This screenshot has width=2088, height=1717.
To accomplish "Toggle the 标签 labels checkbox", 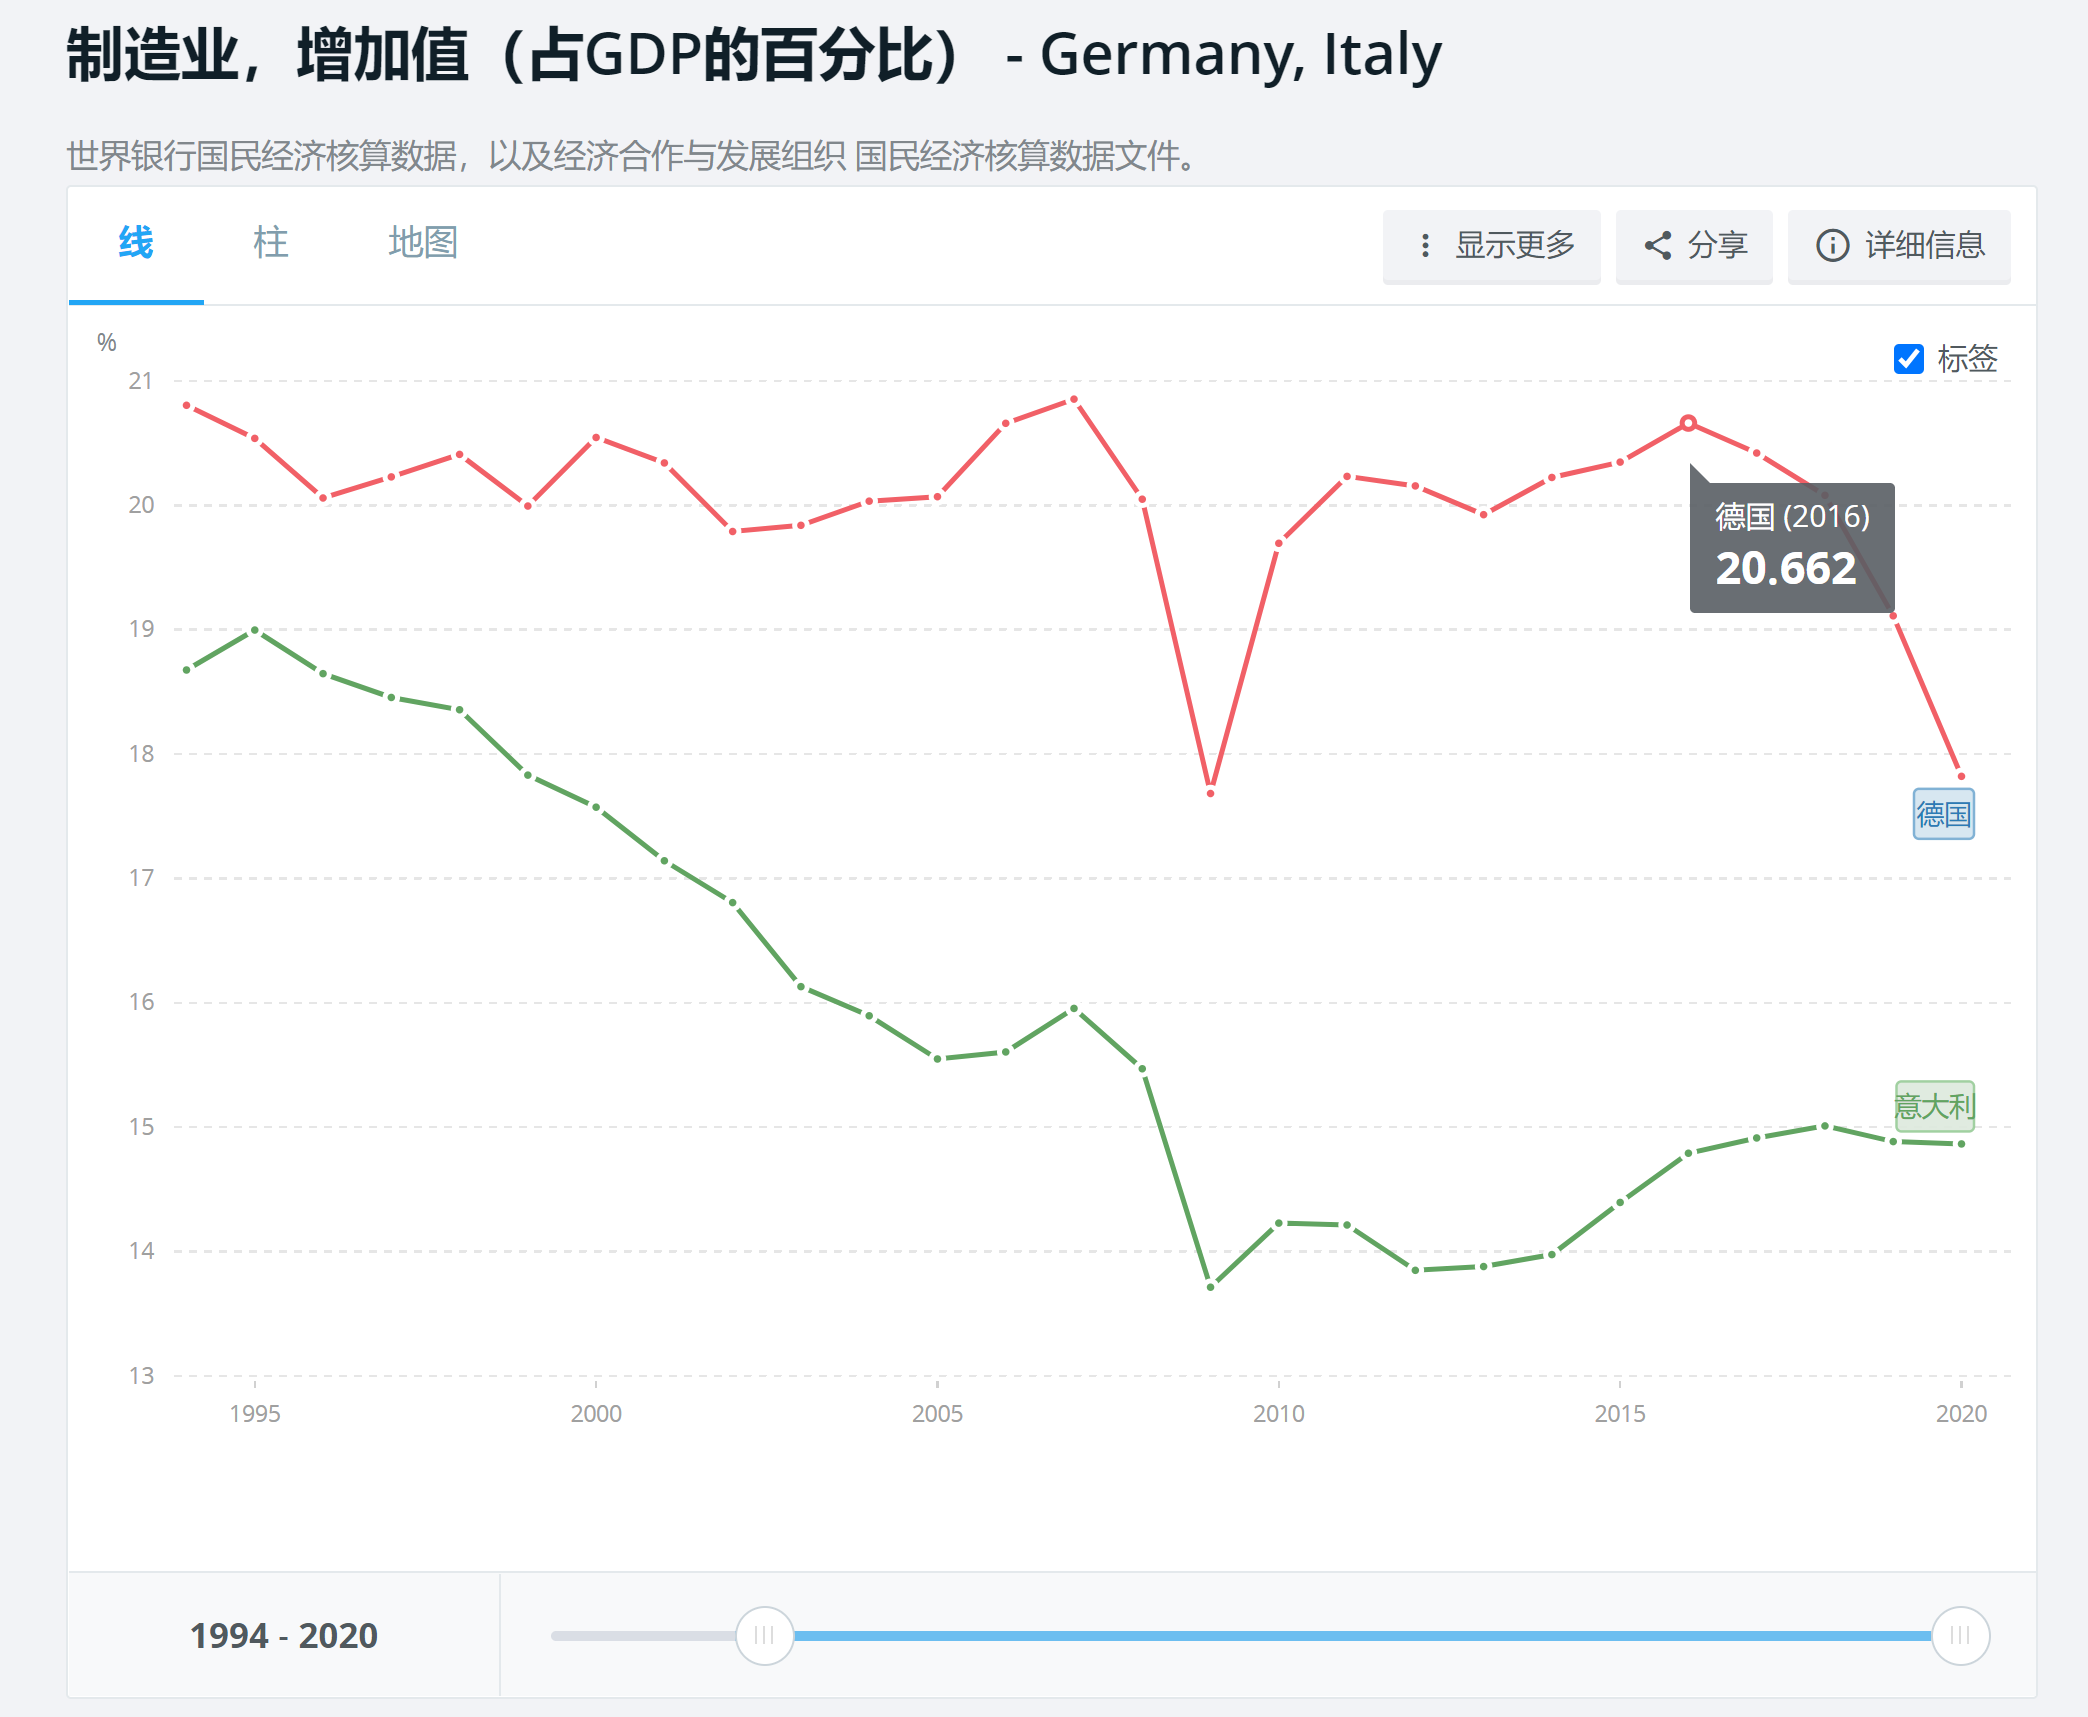I will (x=1908, y=359).
